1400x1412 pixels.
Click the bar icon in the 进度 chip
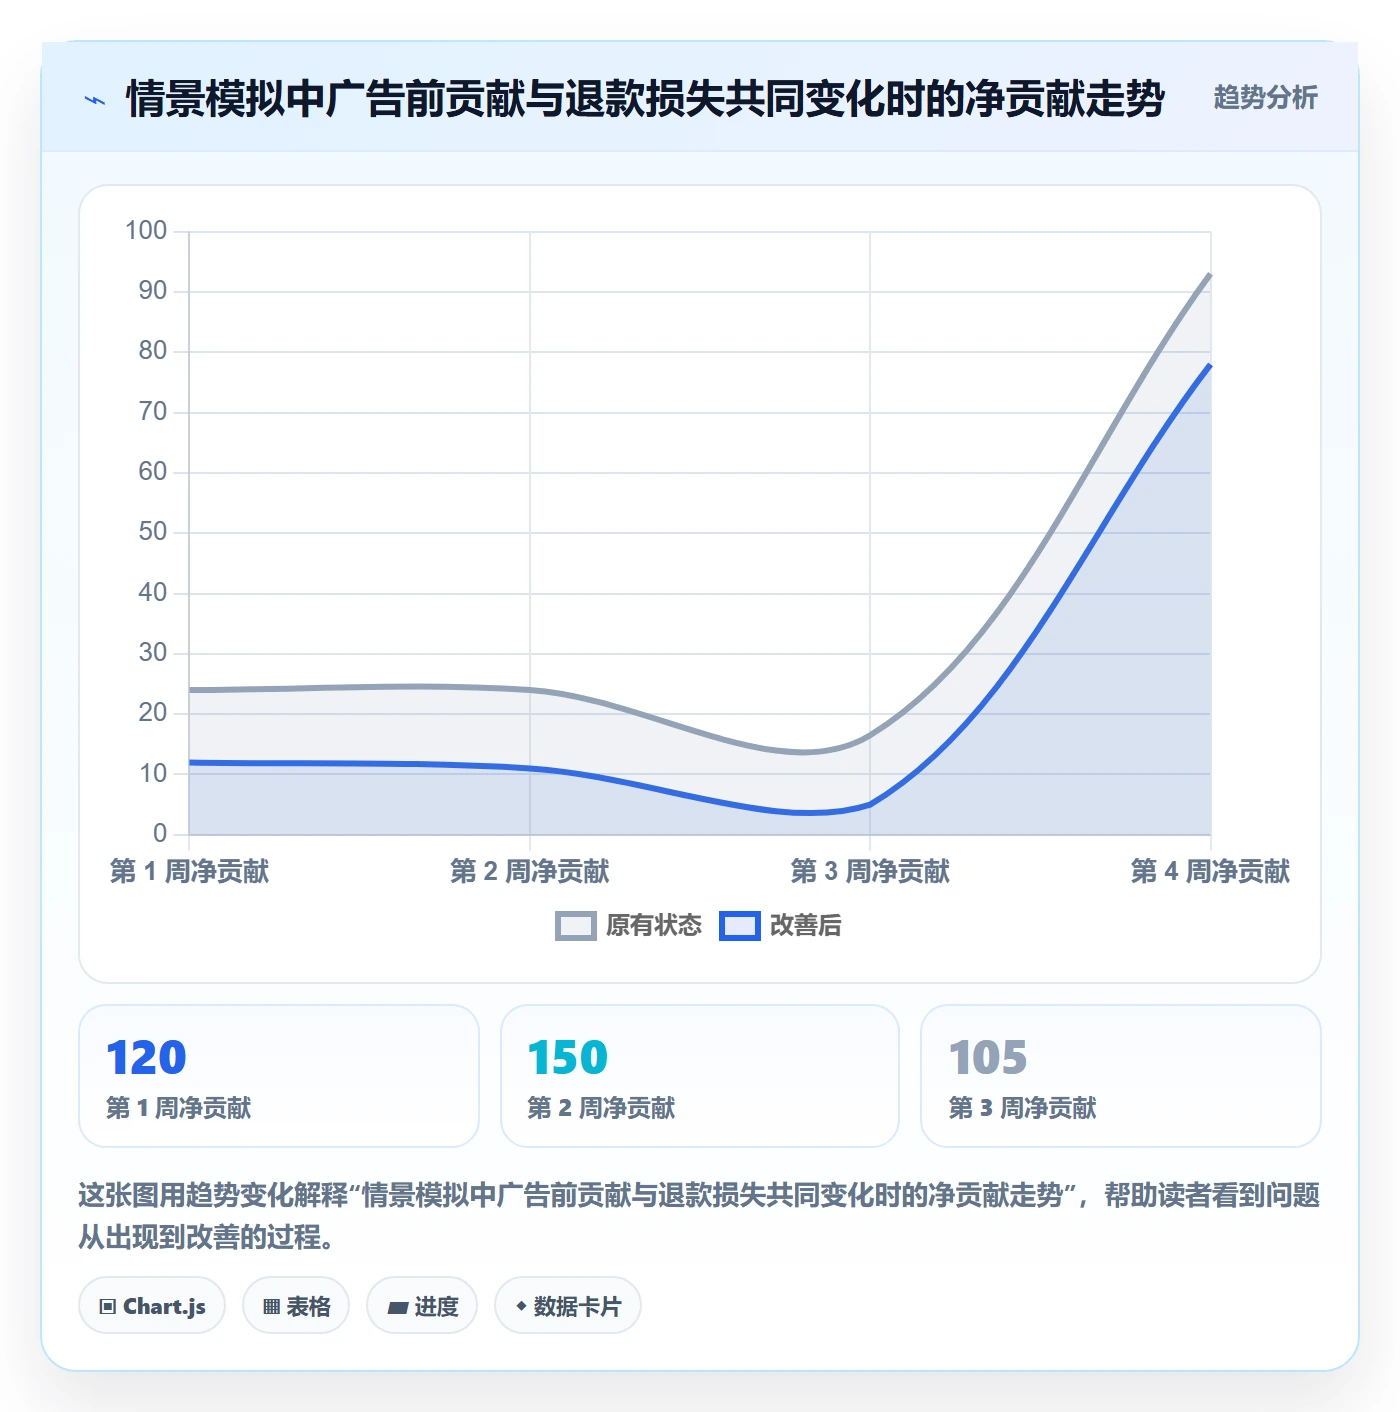(397, 1307)
